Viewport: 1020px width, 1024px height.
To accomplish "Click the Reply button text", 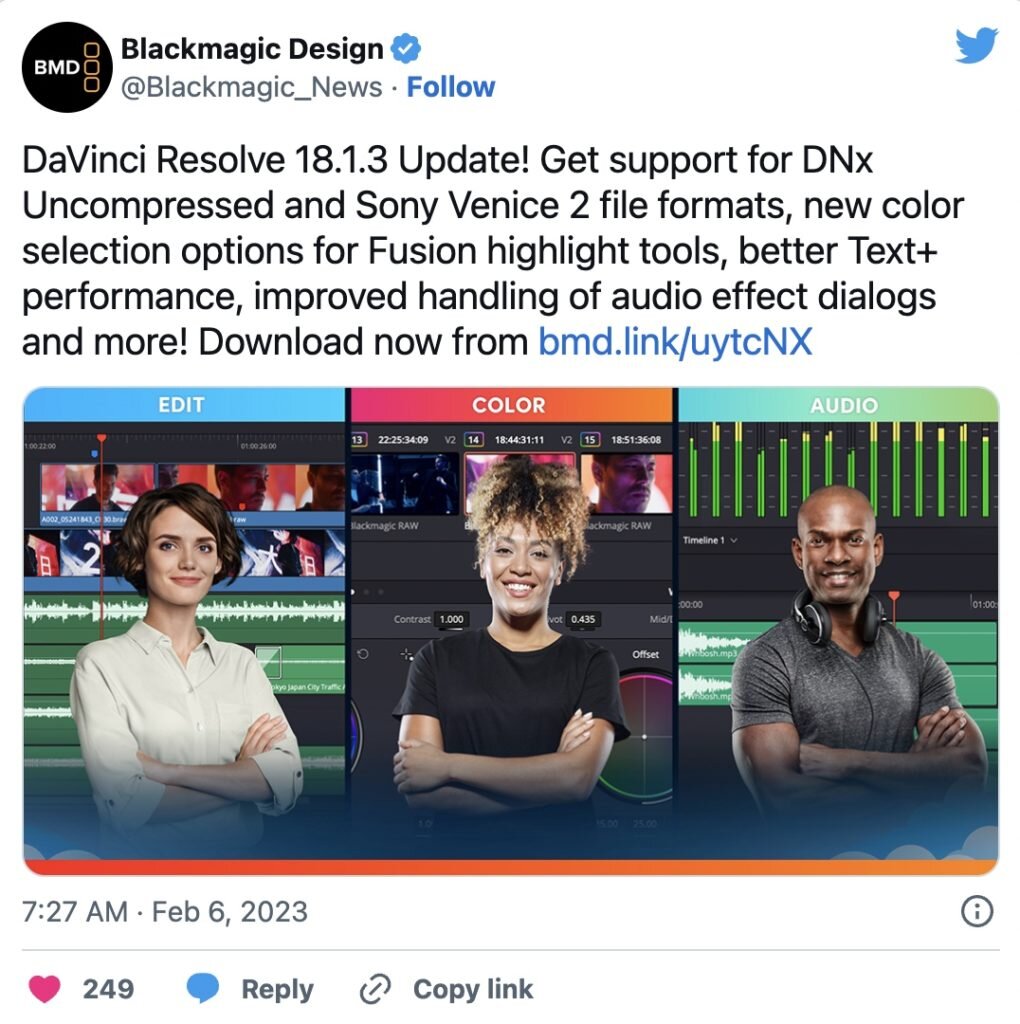I will 278,989.
